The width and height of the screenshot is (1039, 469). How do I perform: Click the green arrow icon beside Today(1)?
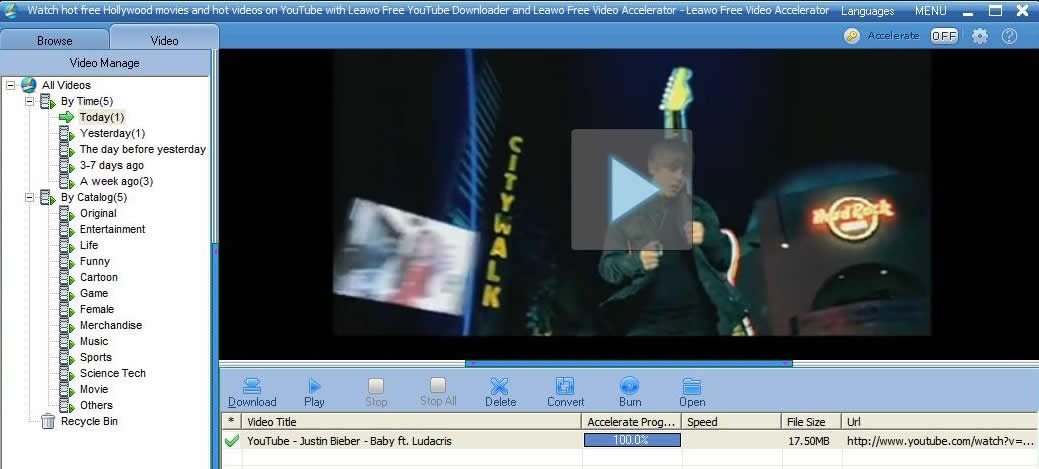(66, 117)
